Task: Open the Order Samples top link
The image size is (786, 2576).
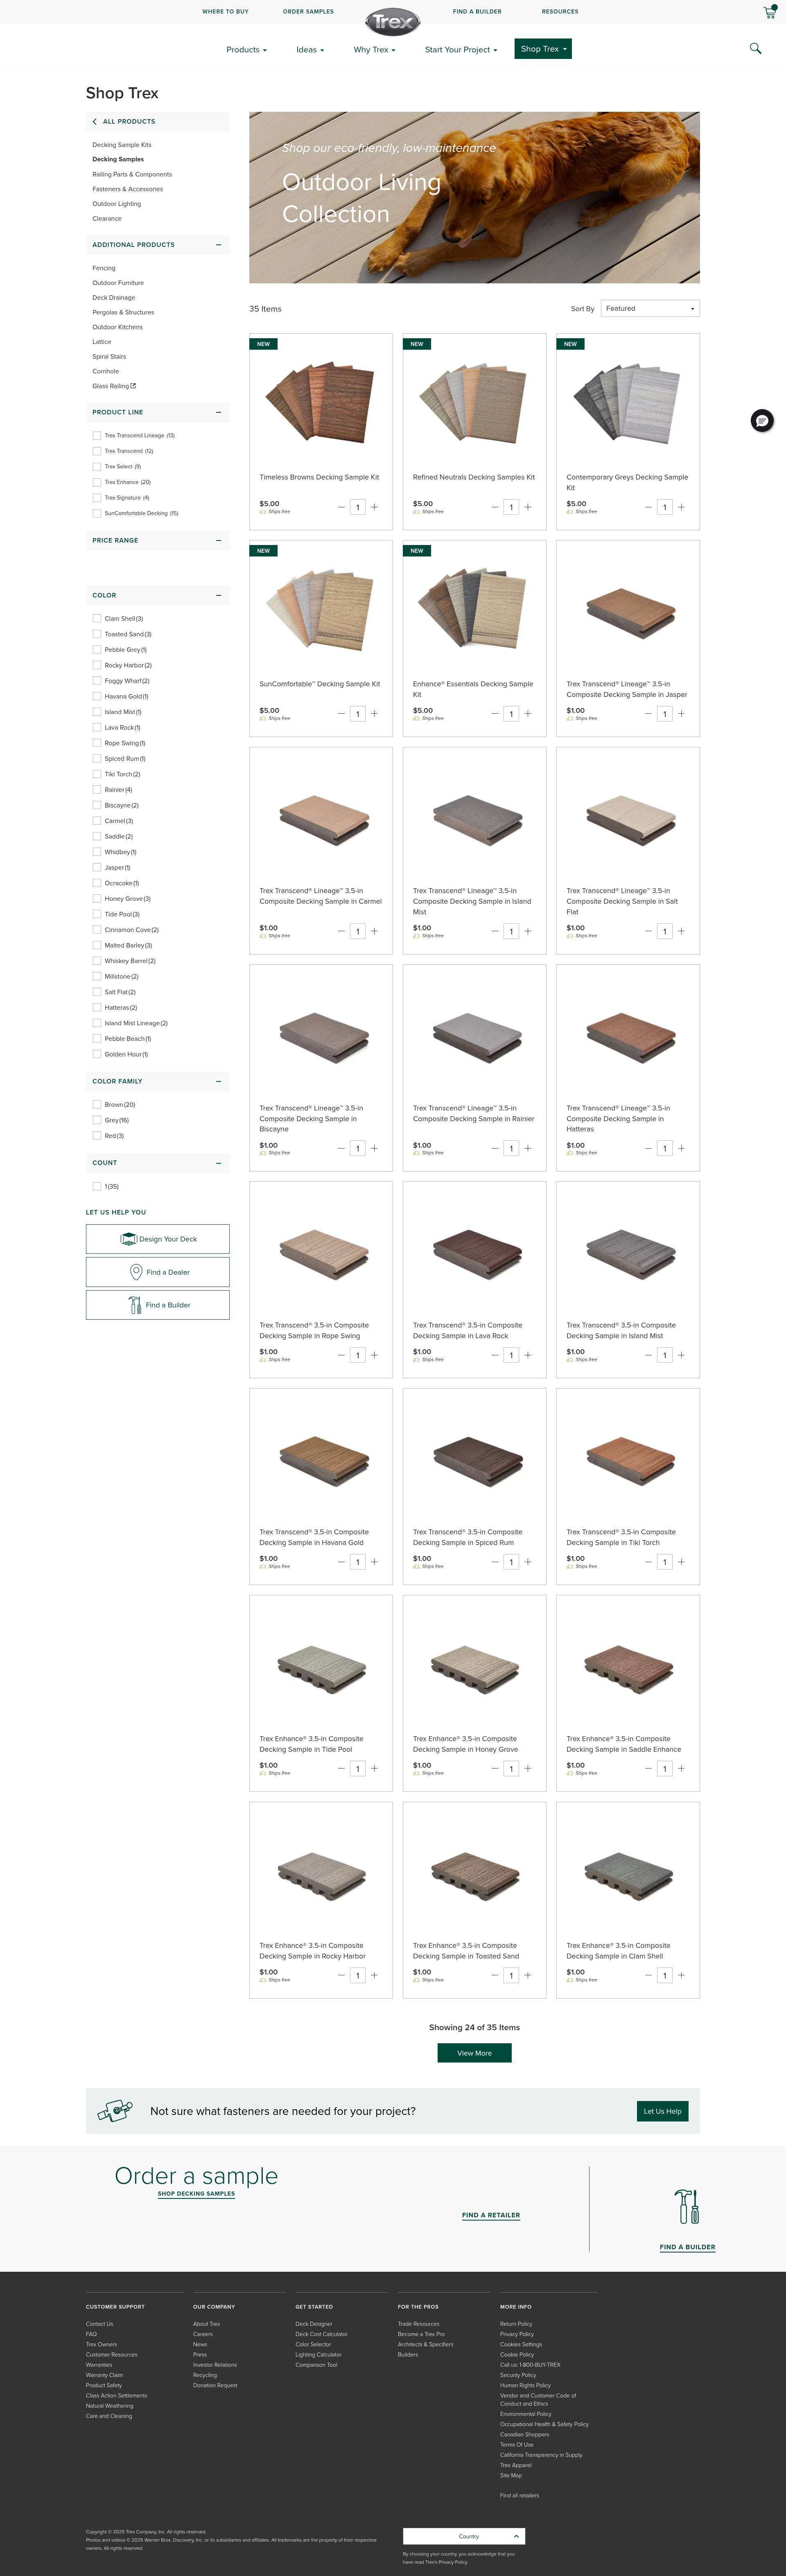Action: click(x=308, y=12)
